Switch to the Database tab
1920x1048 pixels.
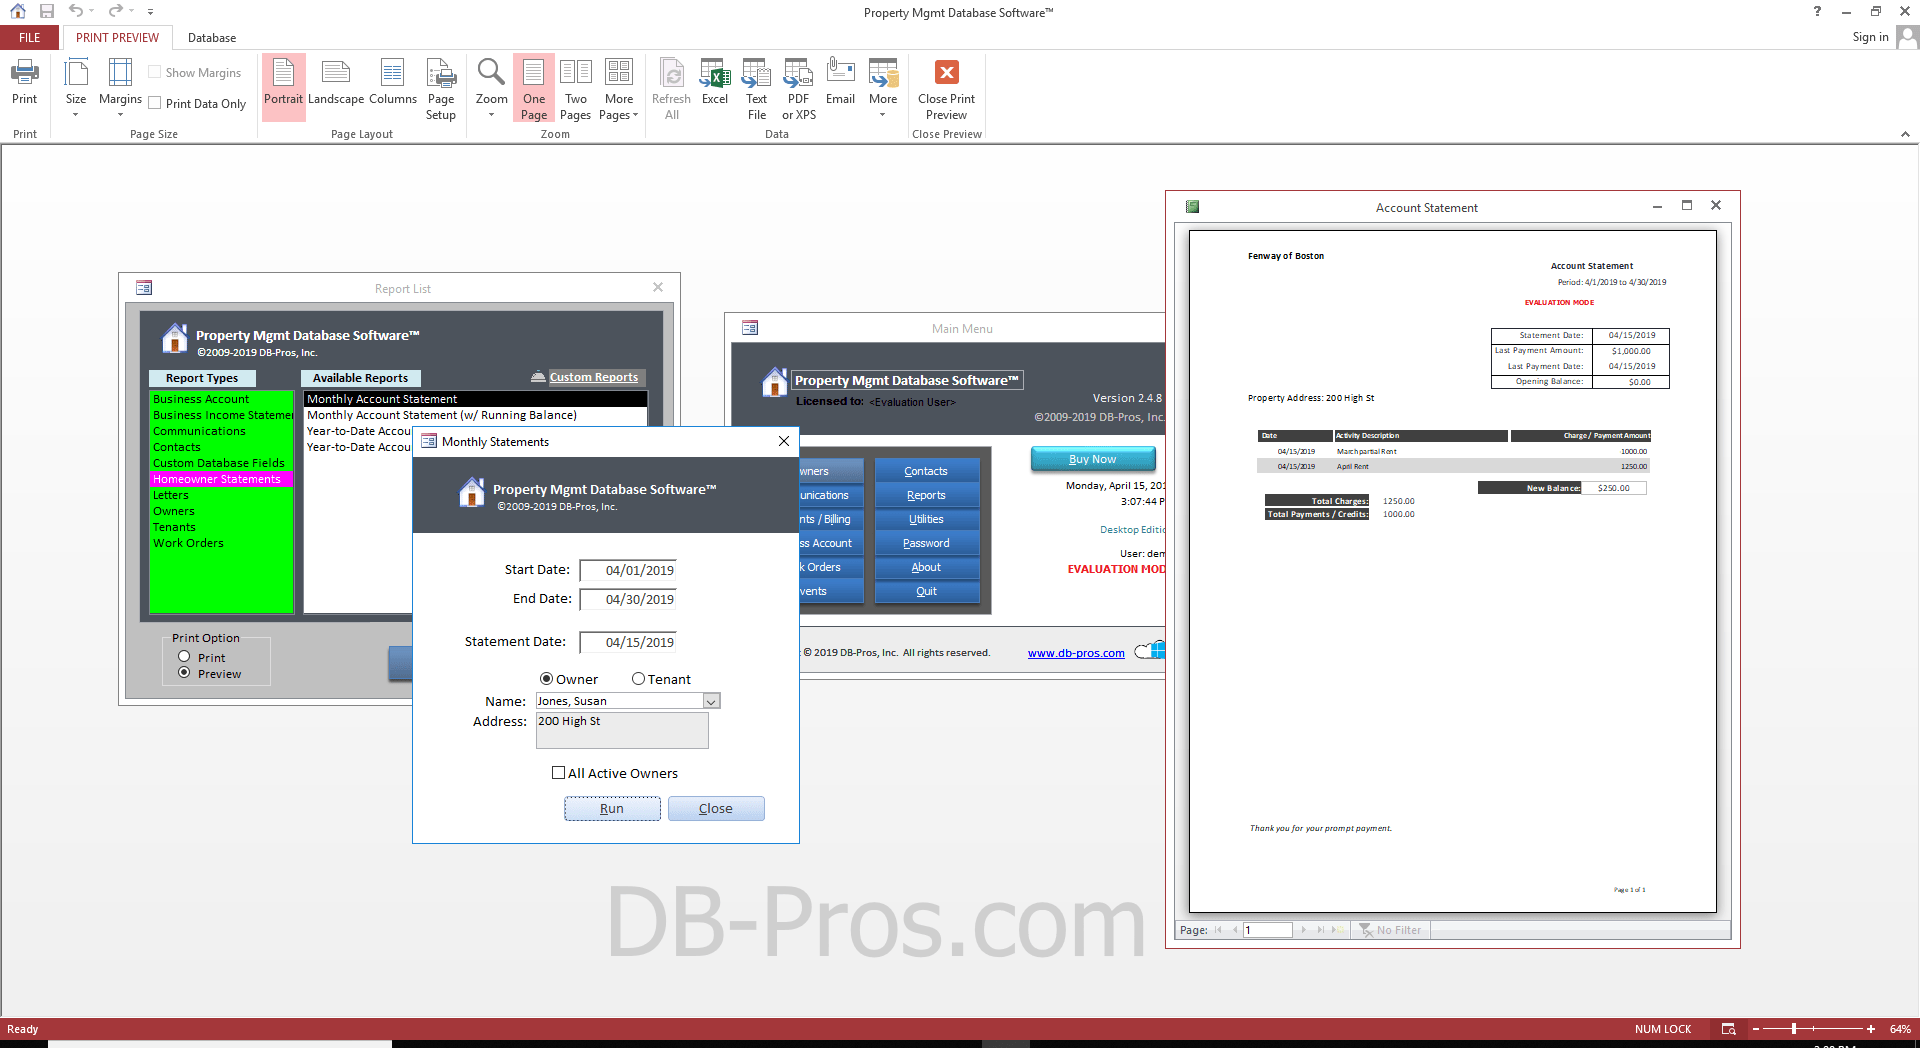click(211, 37)
